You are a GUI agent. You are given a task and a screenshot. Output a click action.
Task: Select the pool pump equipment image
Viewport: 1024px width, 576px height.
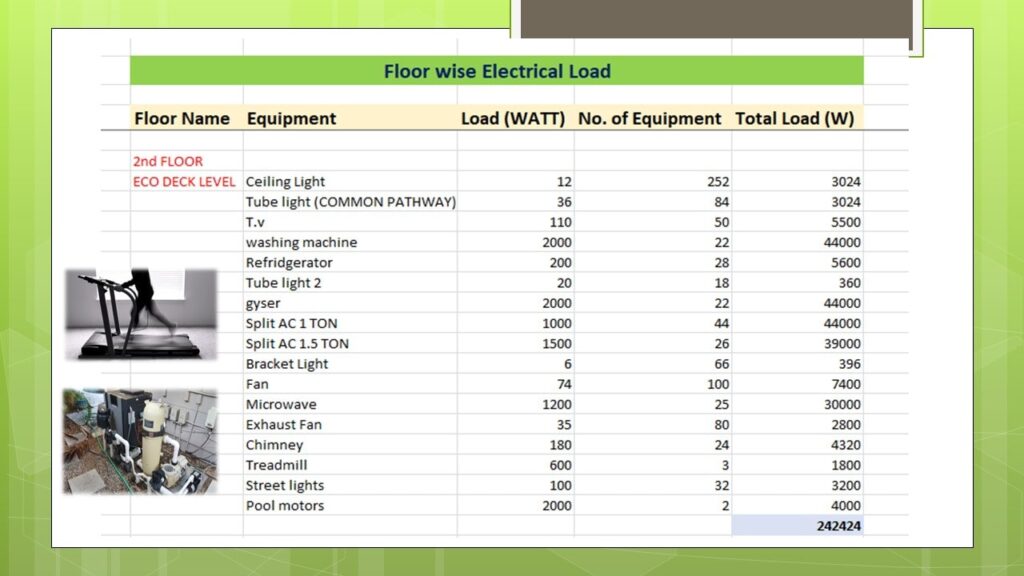140,441
